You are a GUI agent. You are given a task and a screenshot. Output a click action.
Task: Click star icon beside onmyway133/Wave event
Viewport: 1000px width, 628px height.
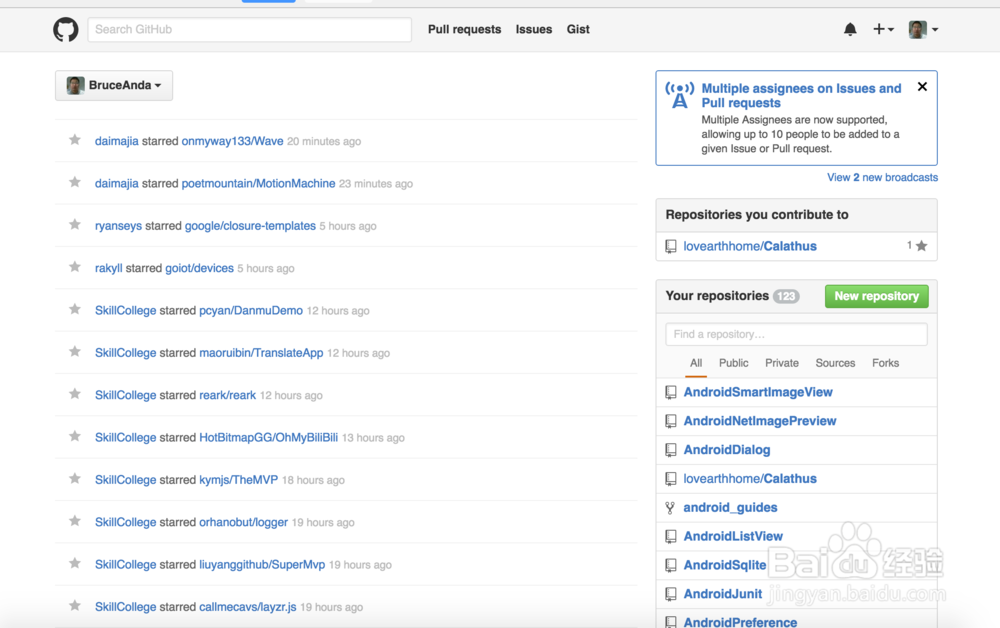click(x=75, y=140)
